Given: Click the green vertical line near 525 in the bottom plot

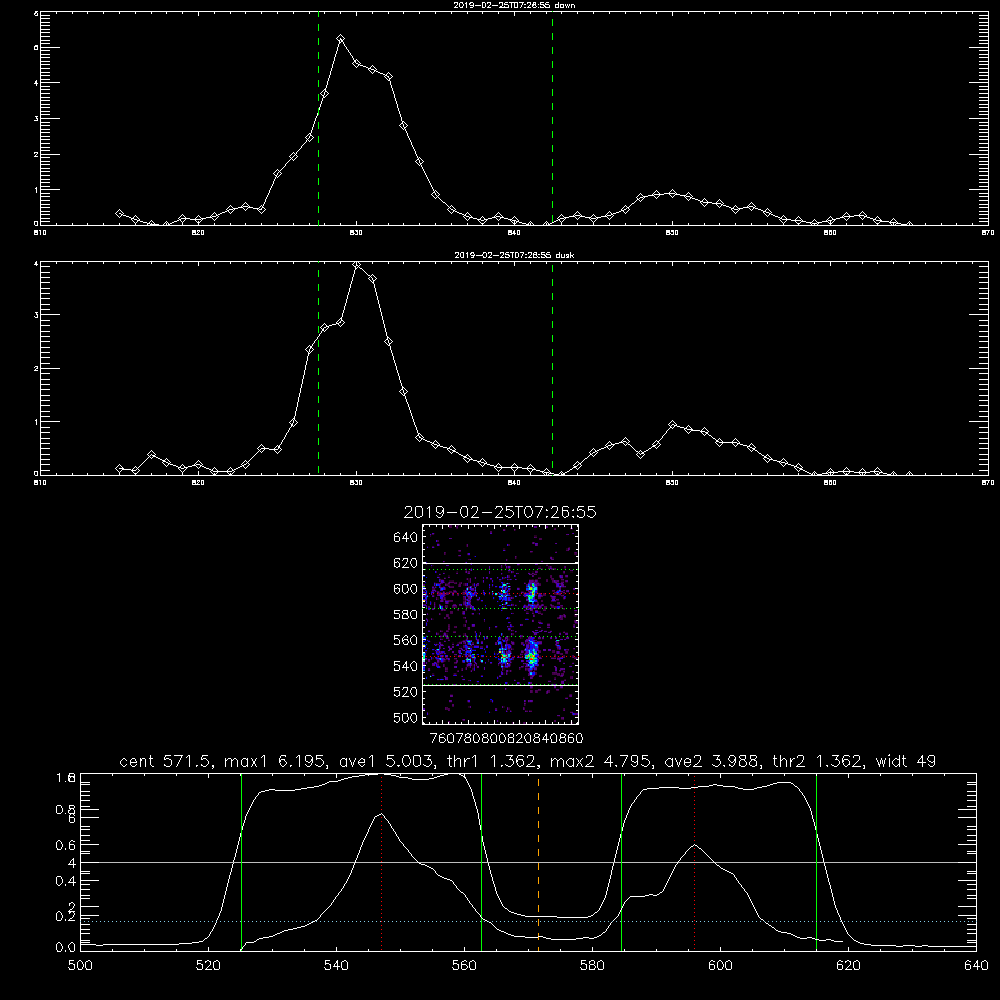Looking at the screenshot, I should pos(241,862).
